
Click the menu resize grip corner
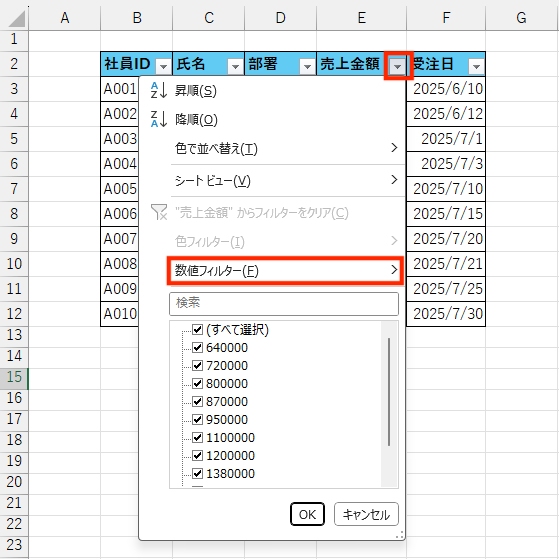[400, 535]
